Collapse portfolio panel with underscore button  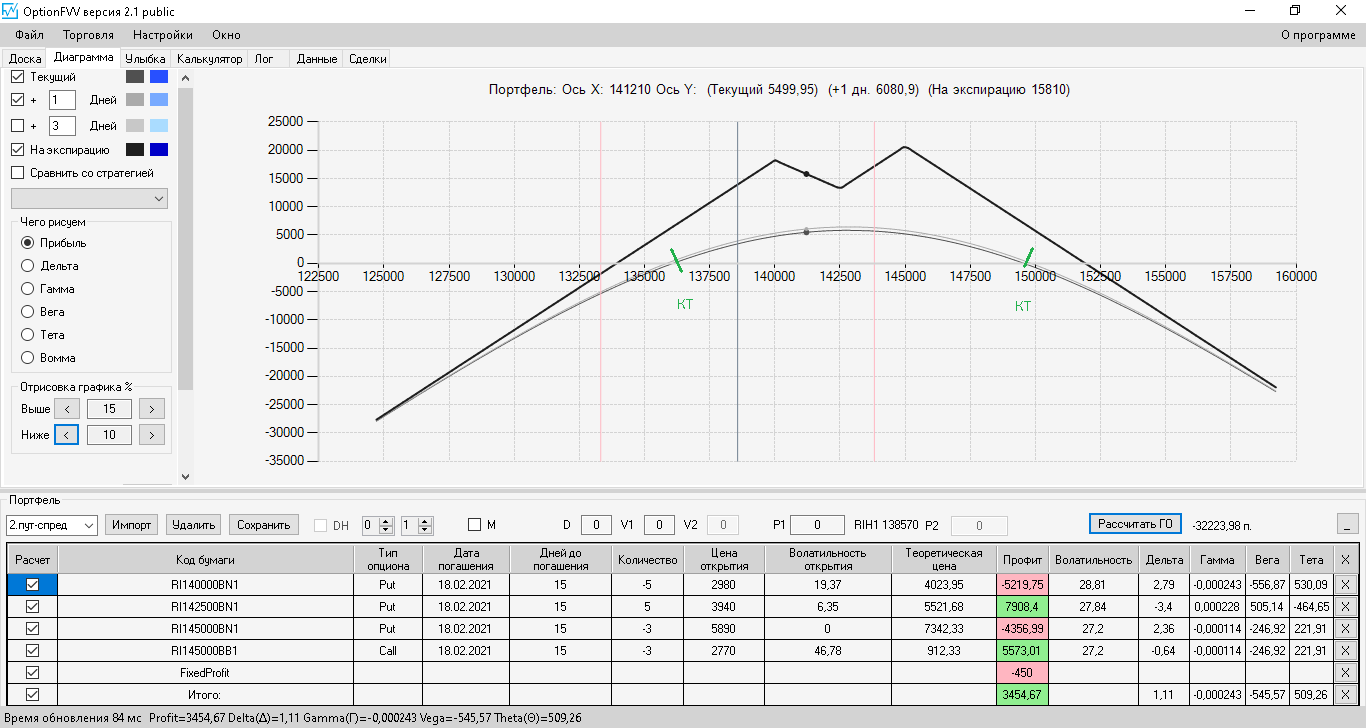1347,525
